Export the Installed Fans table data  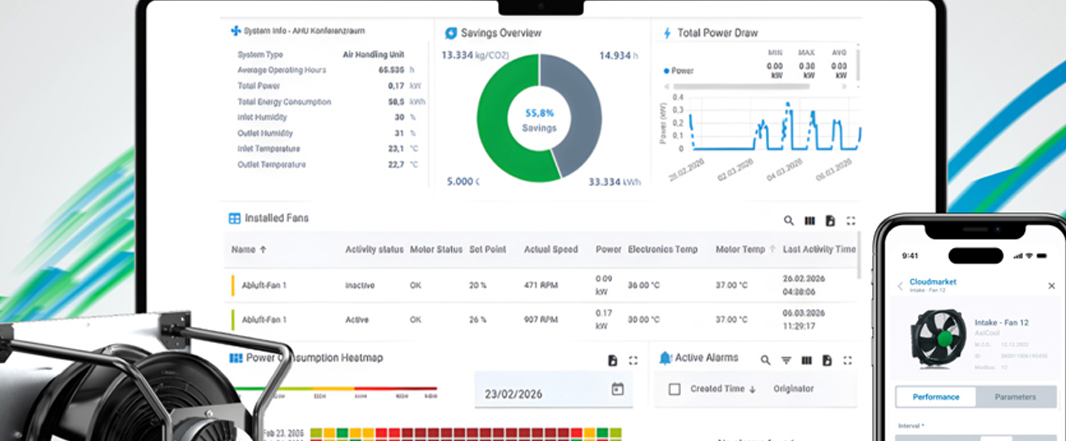pos(831,220)
